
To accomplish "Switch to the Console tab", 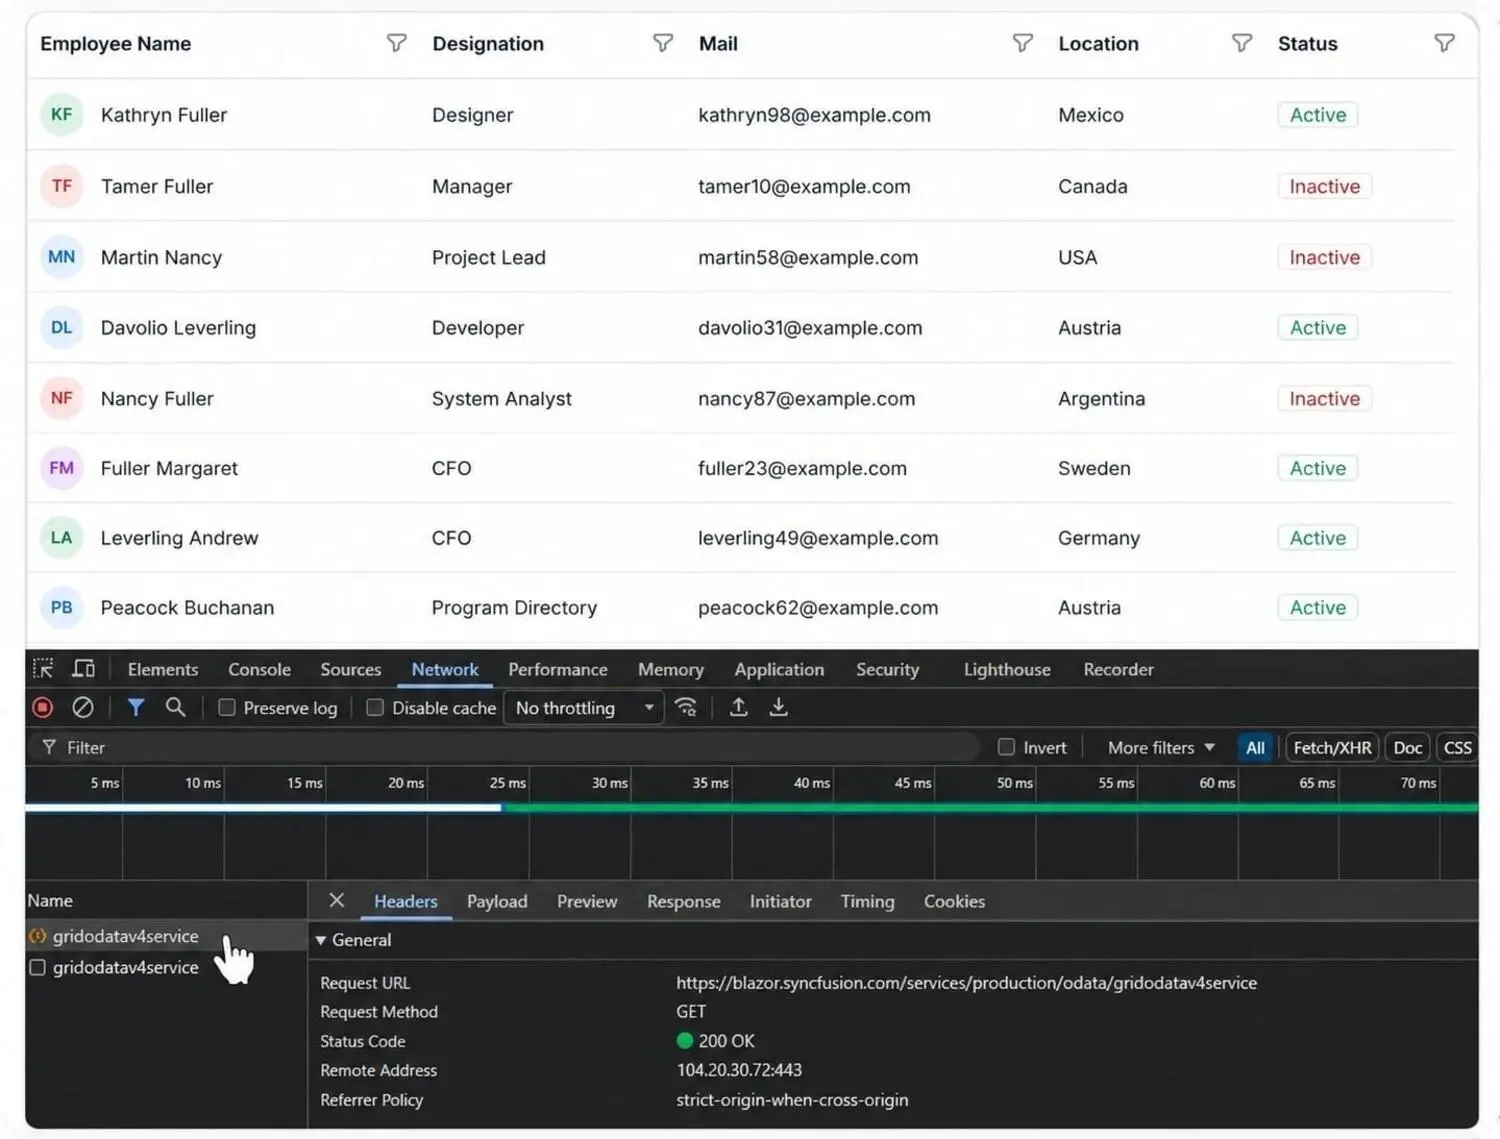I will pos(259,670).
